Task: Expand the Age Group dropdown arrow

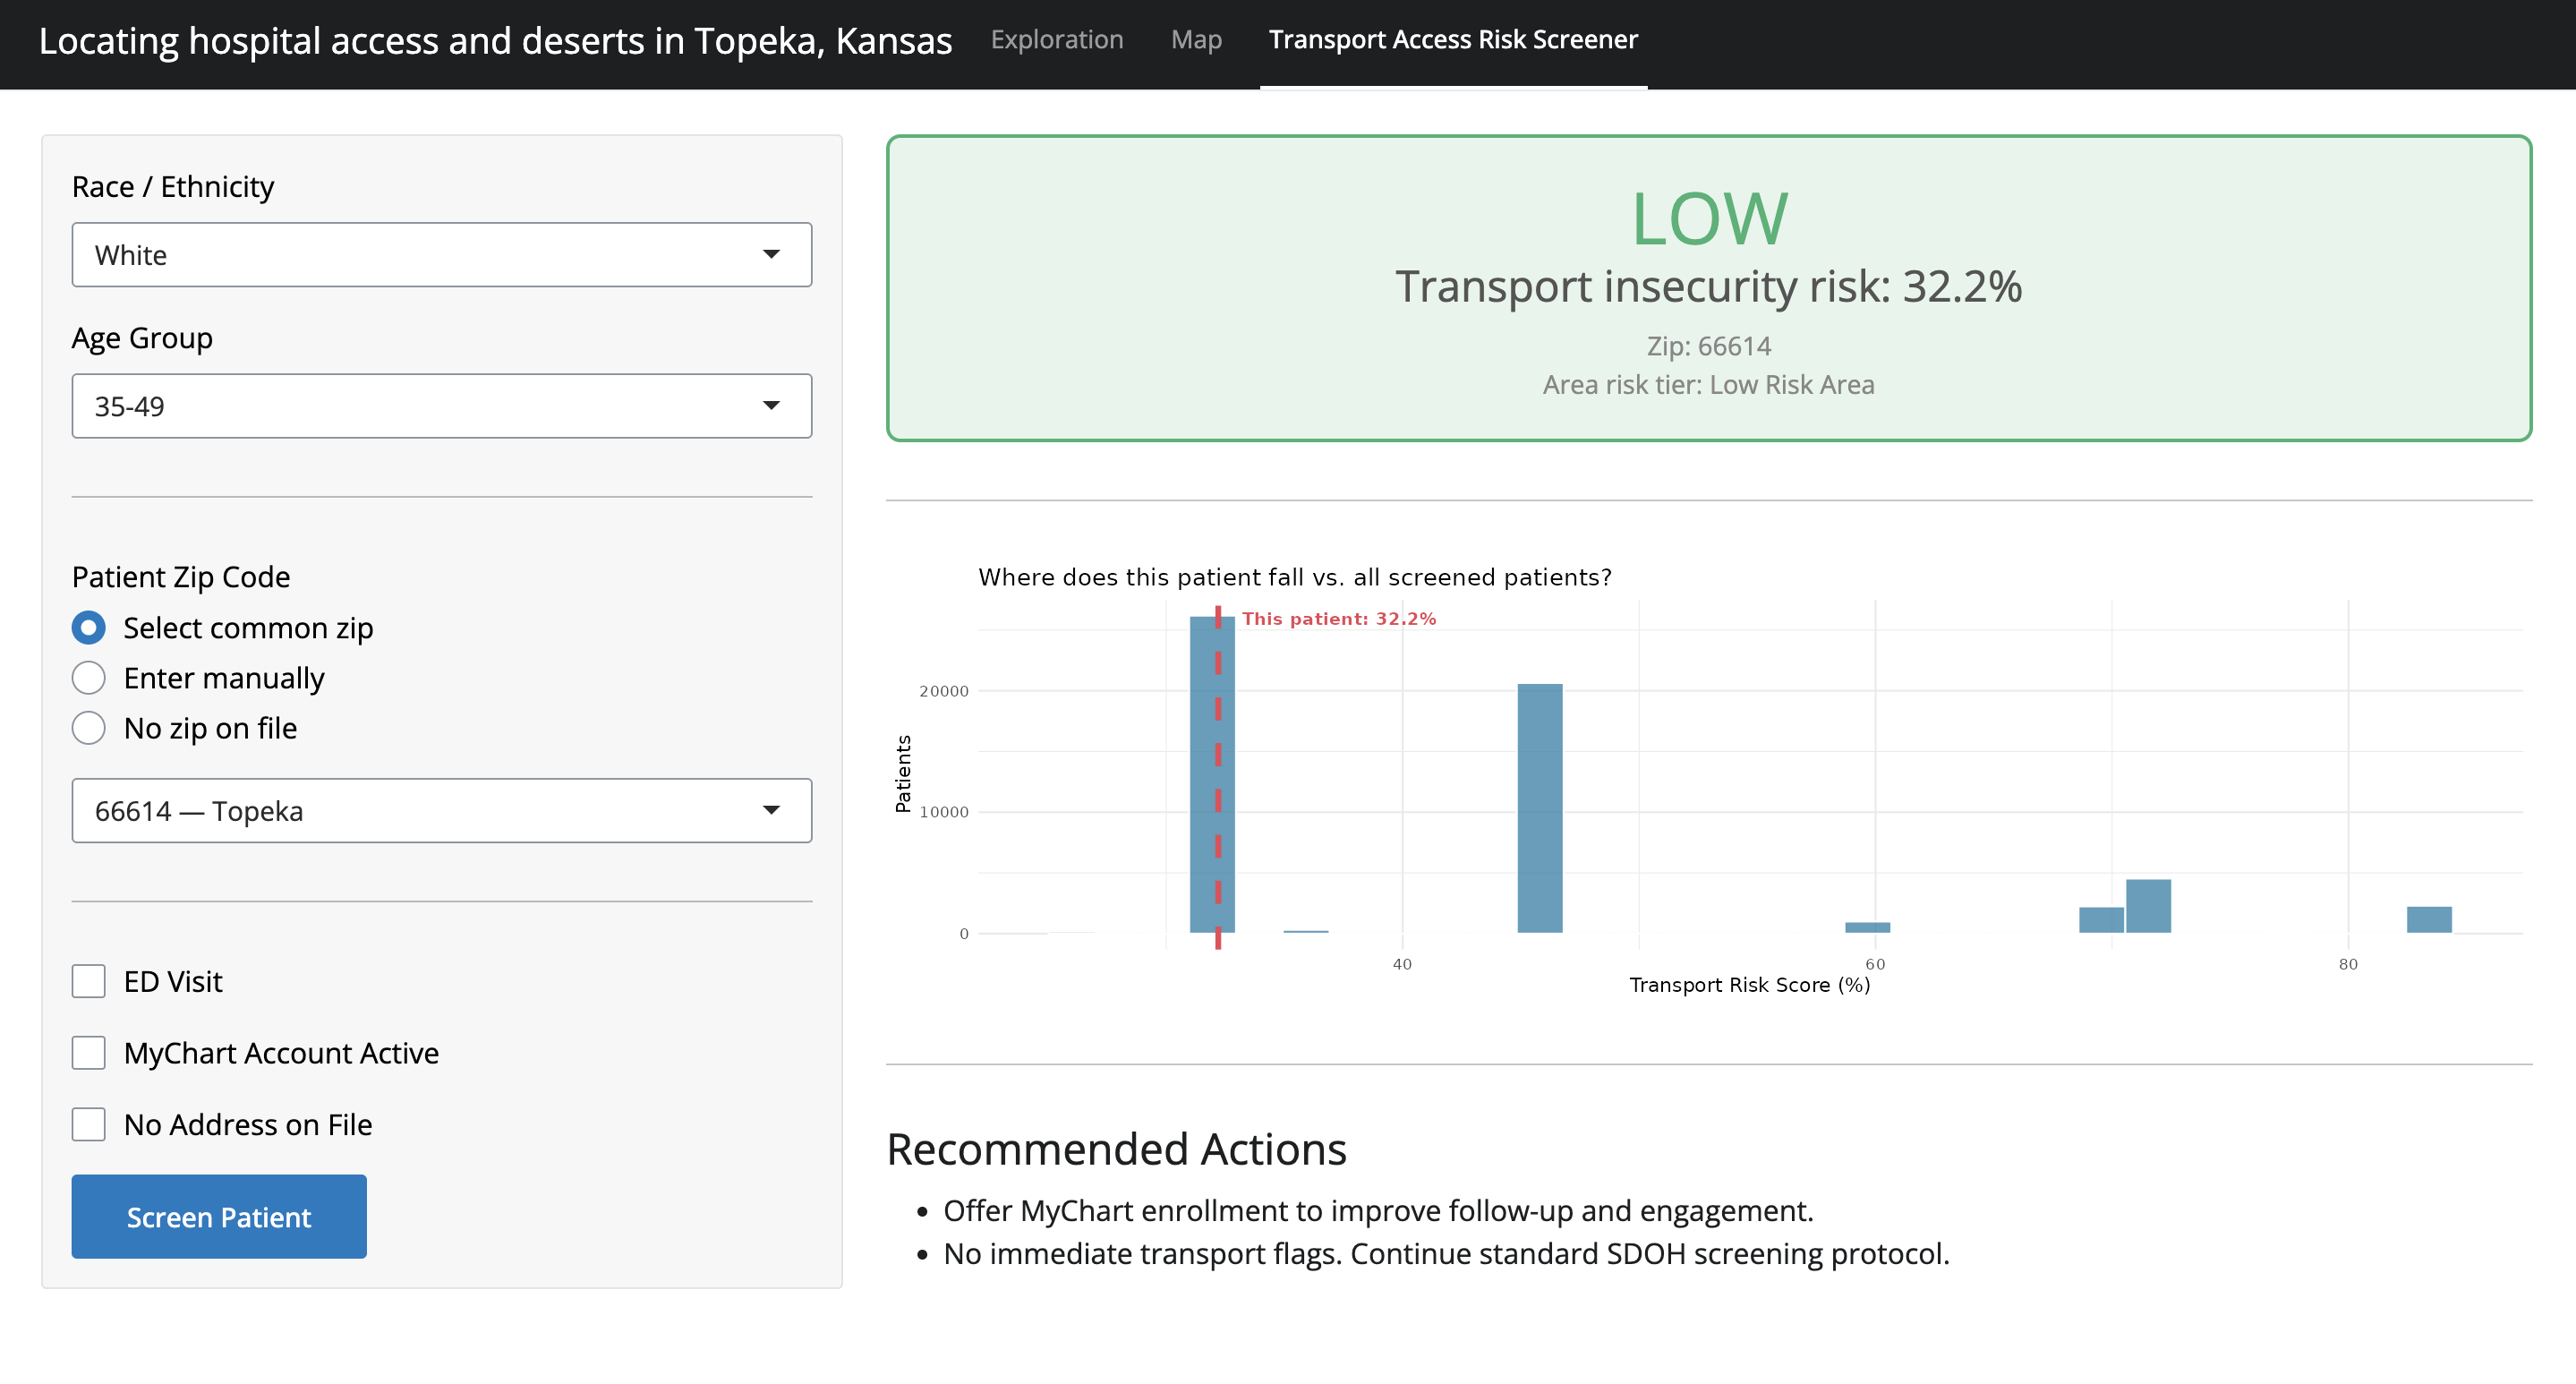Action: click(770, 406)
